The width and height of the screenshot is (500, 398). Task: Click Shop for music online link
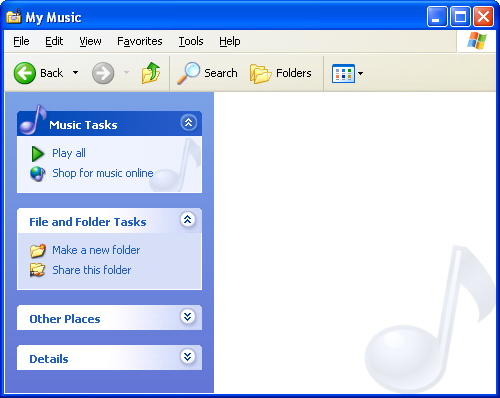[x=103, y=173]
